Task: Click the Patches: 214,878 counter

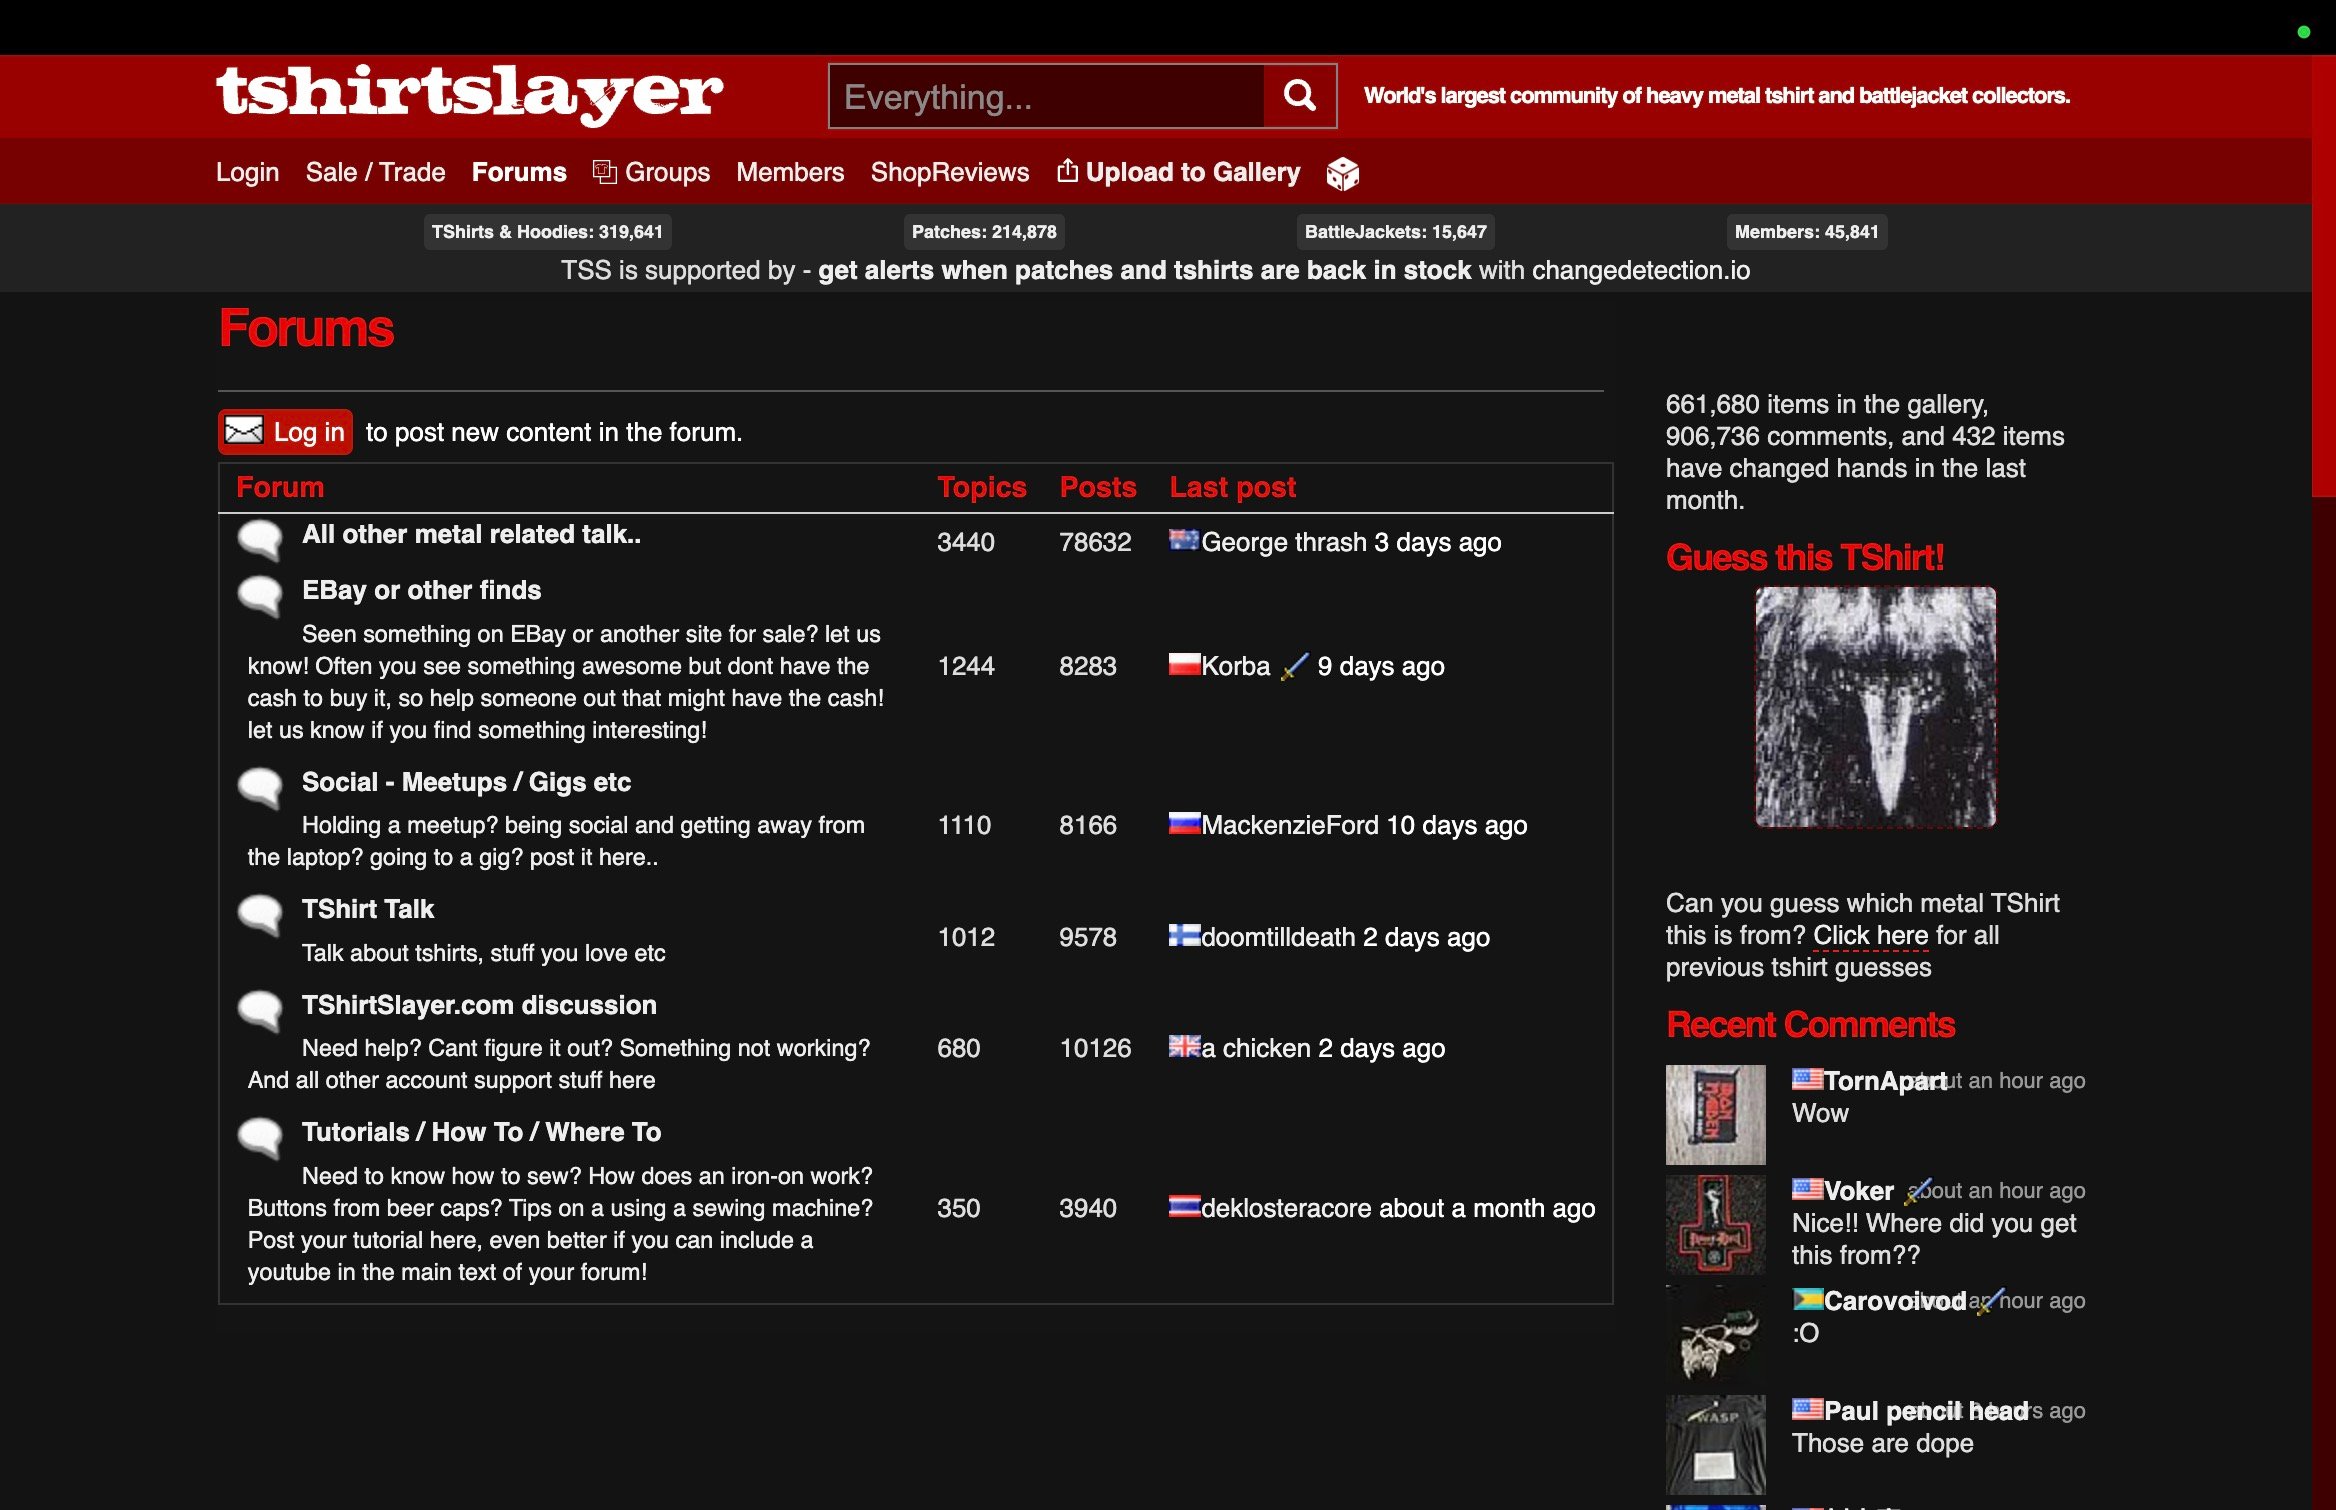Action: [x=984, y=232]
